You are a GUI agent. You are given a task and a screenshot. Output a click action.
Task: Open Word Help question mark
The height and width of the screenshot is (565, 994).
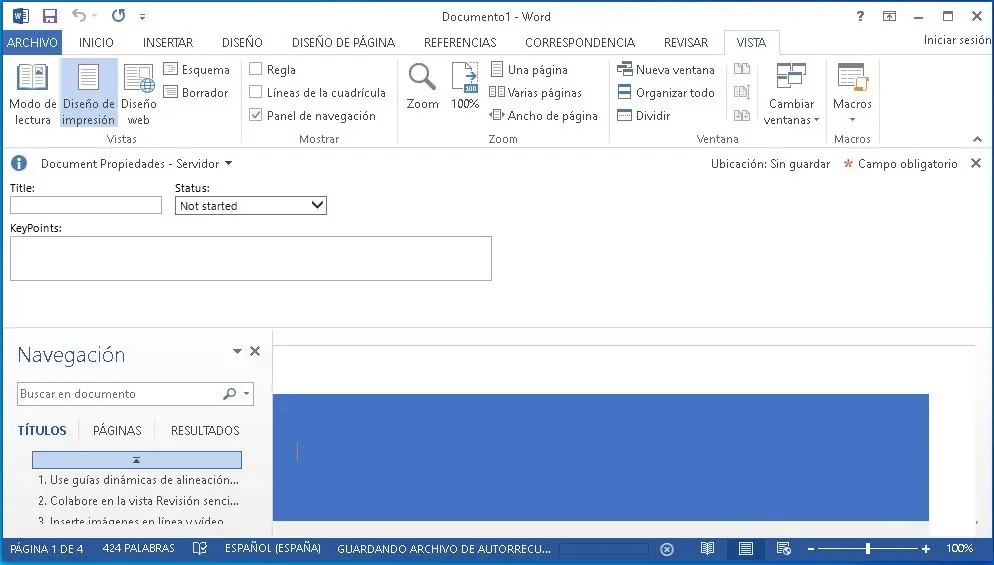click(860, 16)
